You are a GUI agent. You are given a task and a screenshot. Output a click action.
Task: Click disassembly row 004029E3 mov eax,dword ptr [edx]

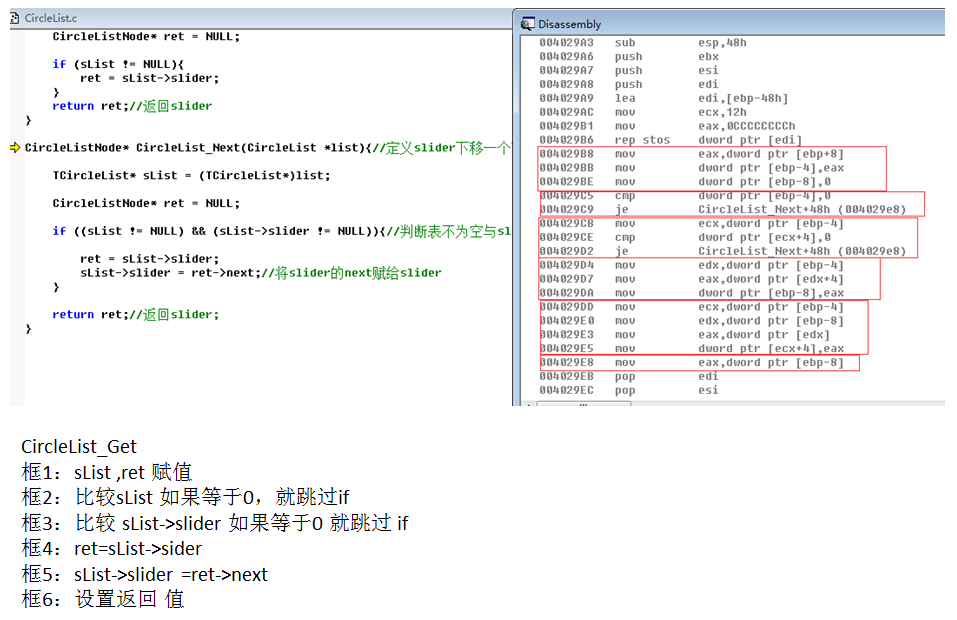(x=685, y=335)
